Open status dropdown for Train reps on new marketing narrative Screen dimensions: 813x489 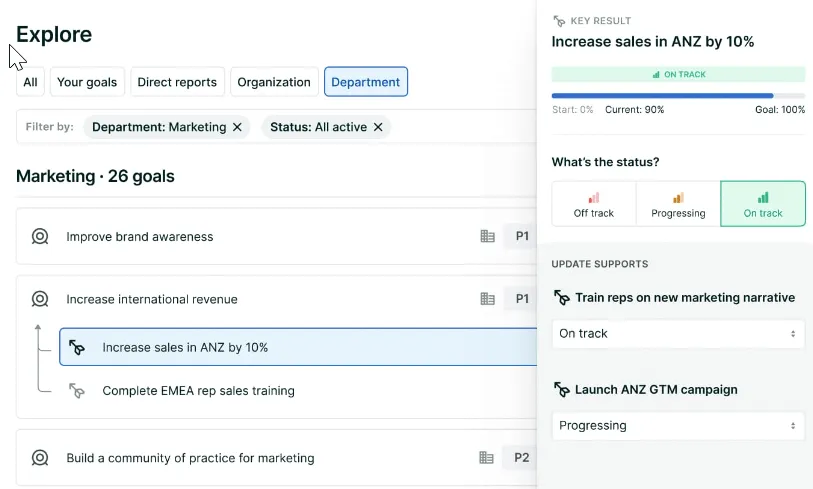678,333
